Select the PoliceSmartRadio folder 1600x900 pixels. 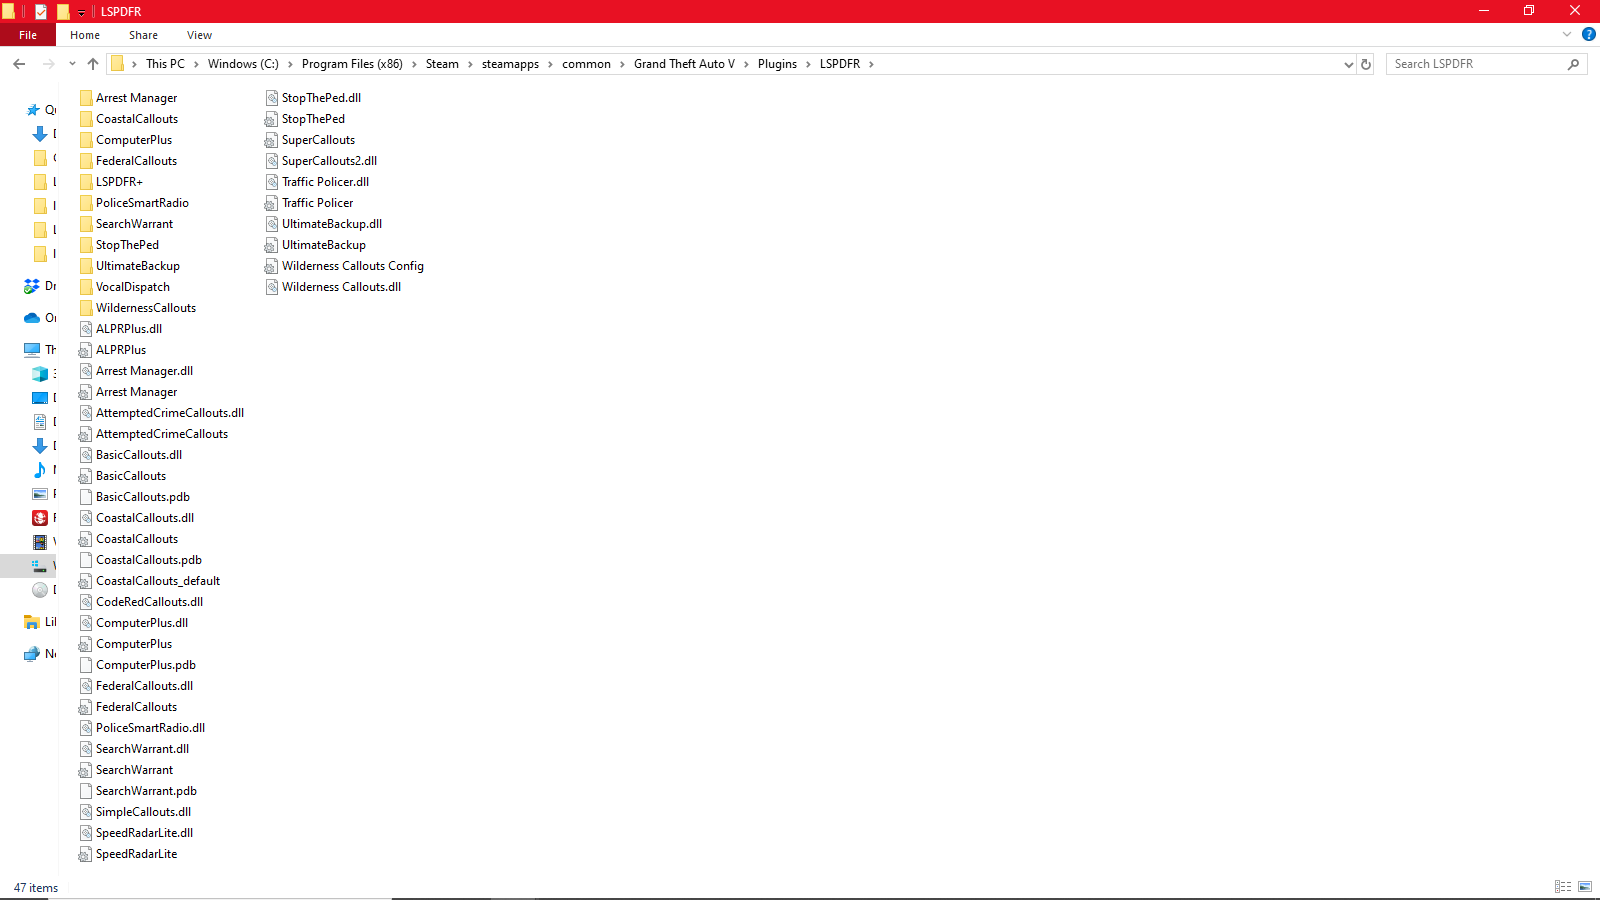pyautogui.click(x=134, y=203)
